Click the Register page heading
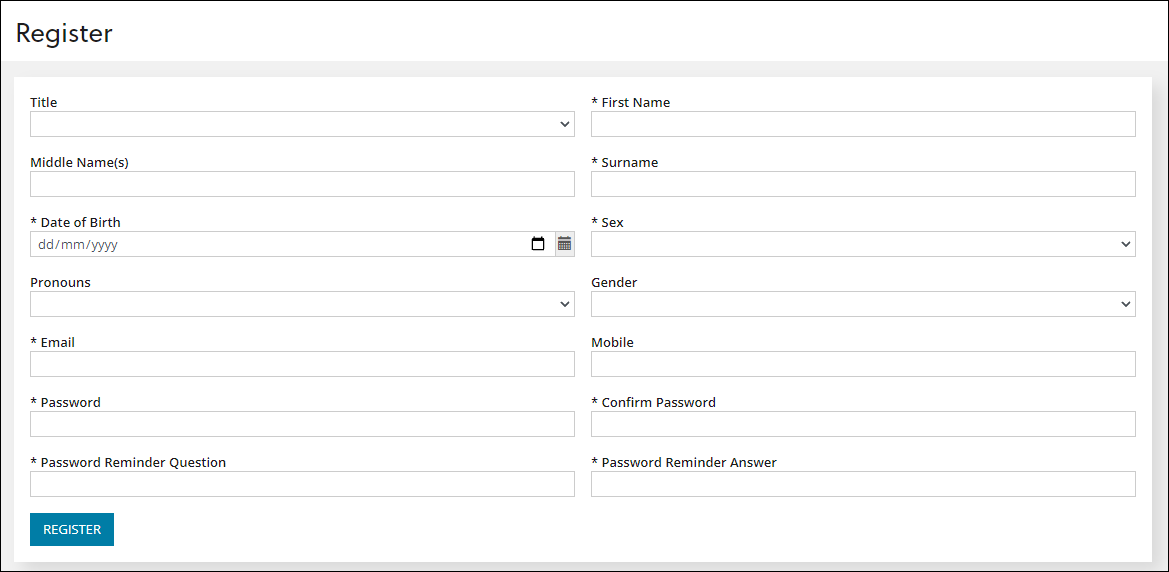 click(x=64, y=34)
